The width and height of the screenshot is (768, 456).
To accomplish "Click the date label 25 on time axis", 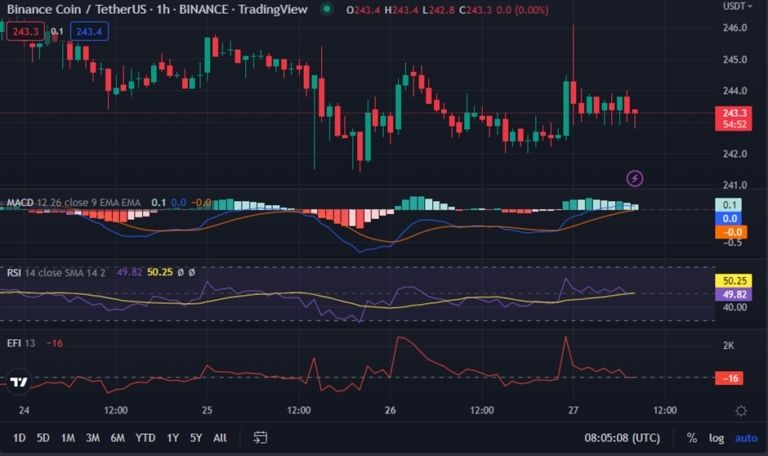I will 207,410.
